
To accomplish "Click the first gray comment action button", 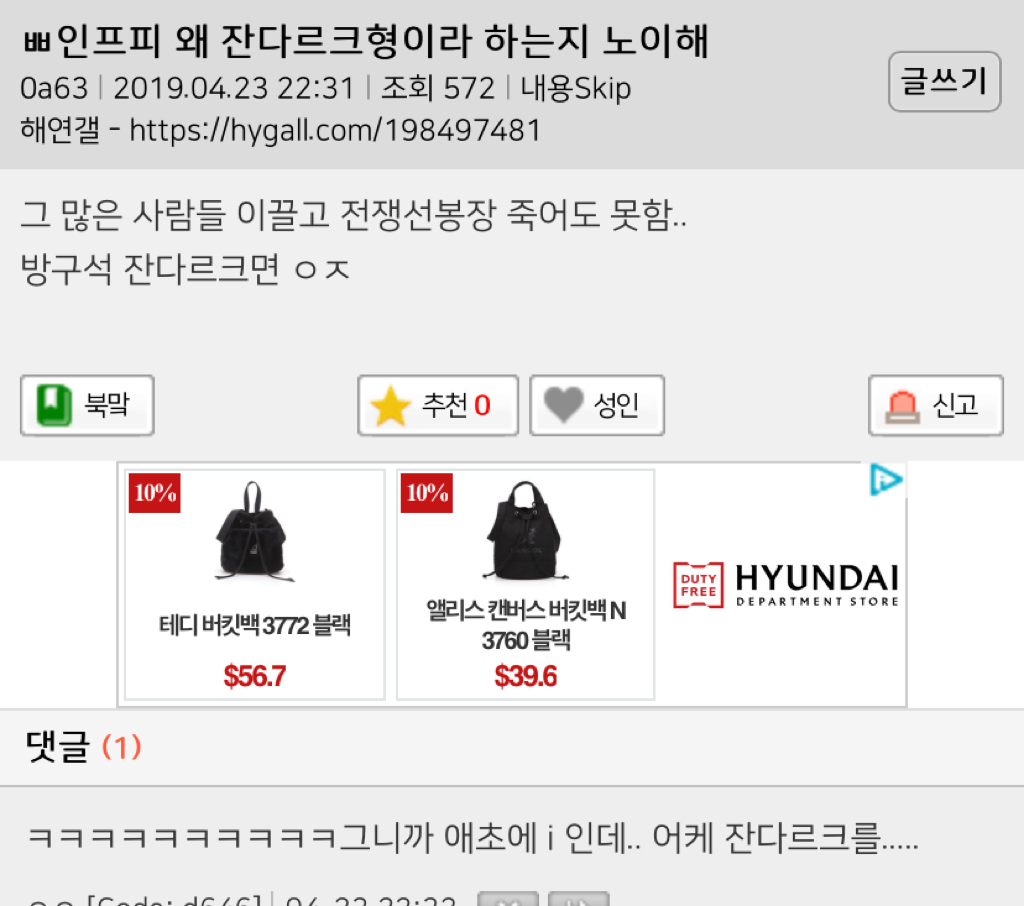I will pyautogui.click(x=508, y=898).
